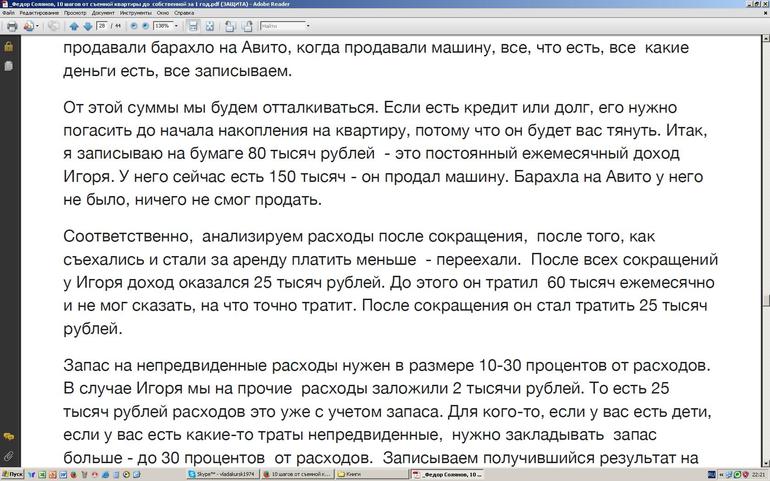The image size is (770, 481).
Task: Click the vertical scrollbar of the document
Action: [x=763, y=250]
